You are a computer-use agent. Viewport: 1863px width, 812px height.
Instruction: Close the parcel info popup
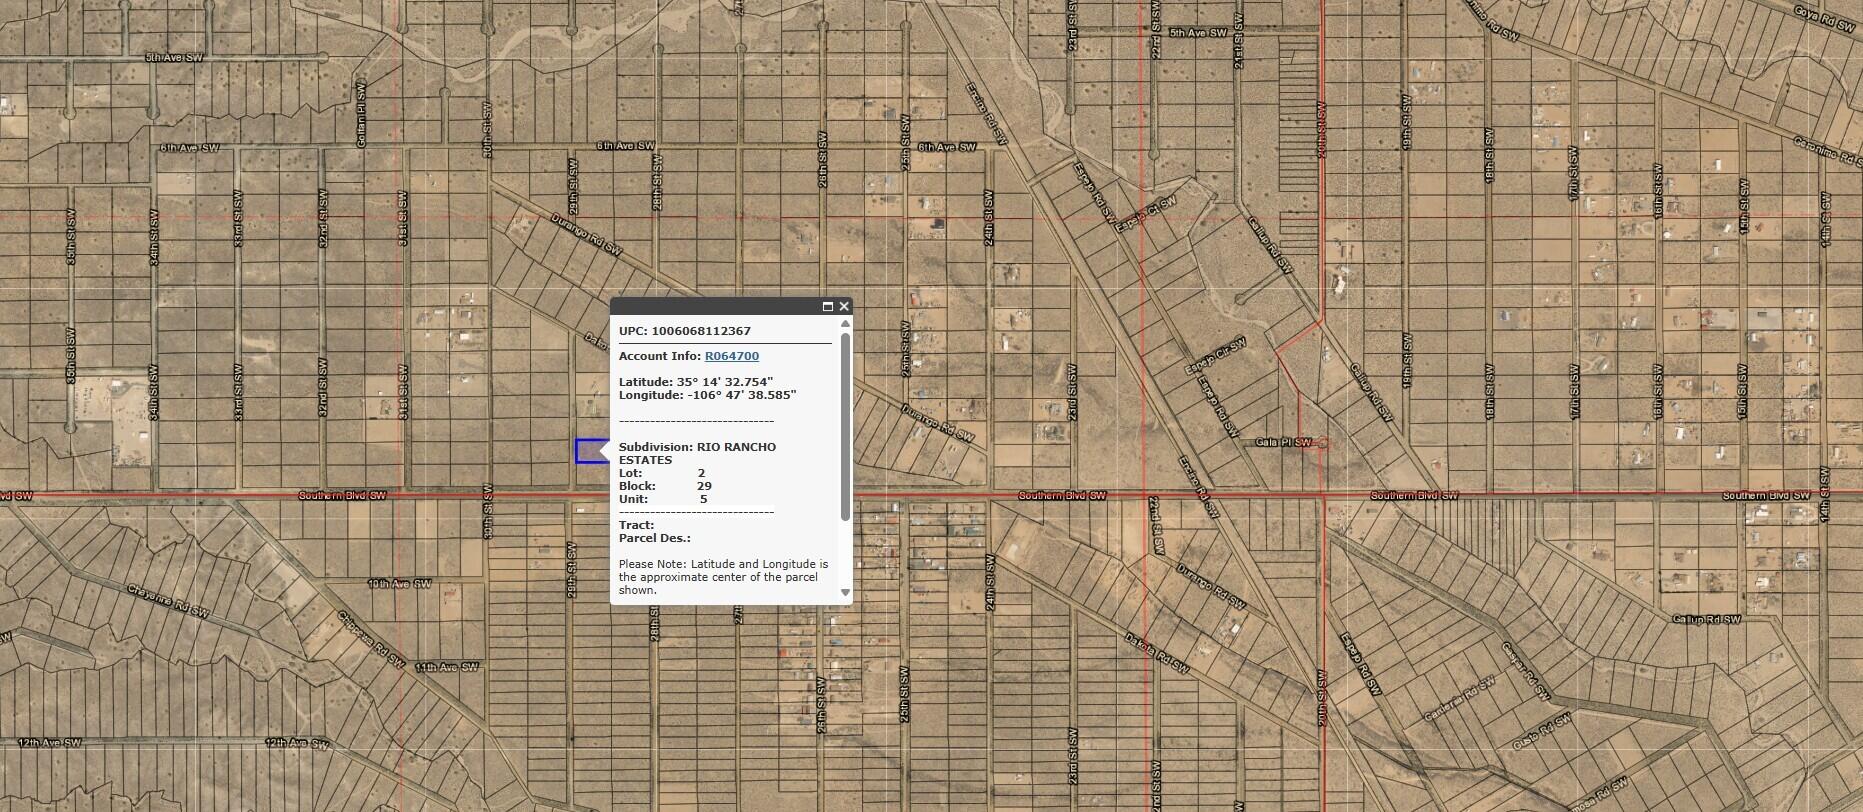tap(844, 307)
